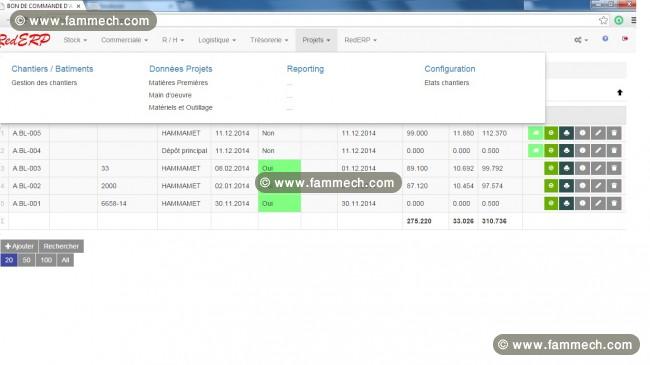This screenshot has height=365, width=650.
Task: Show 100 rows per page
Action: point(46,260)
